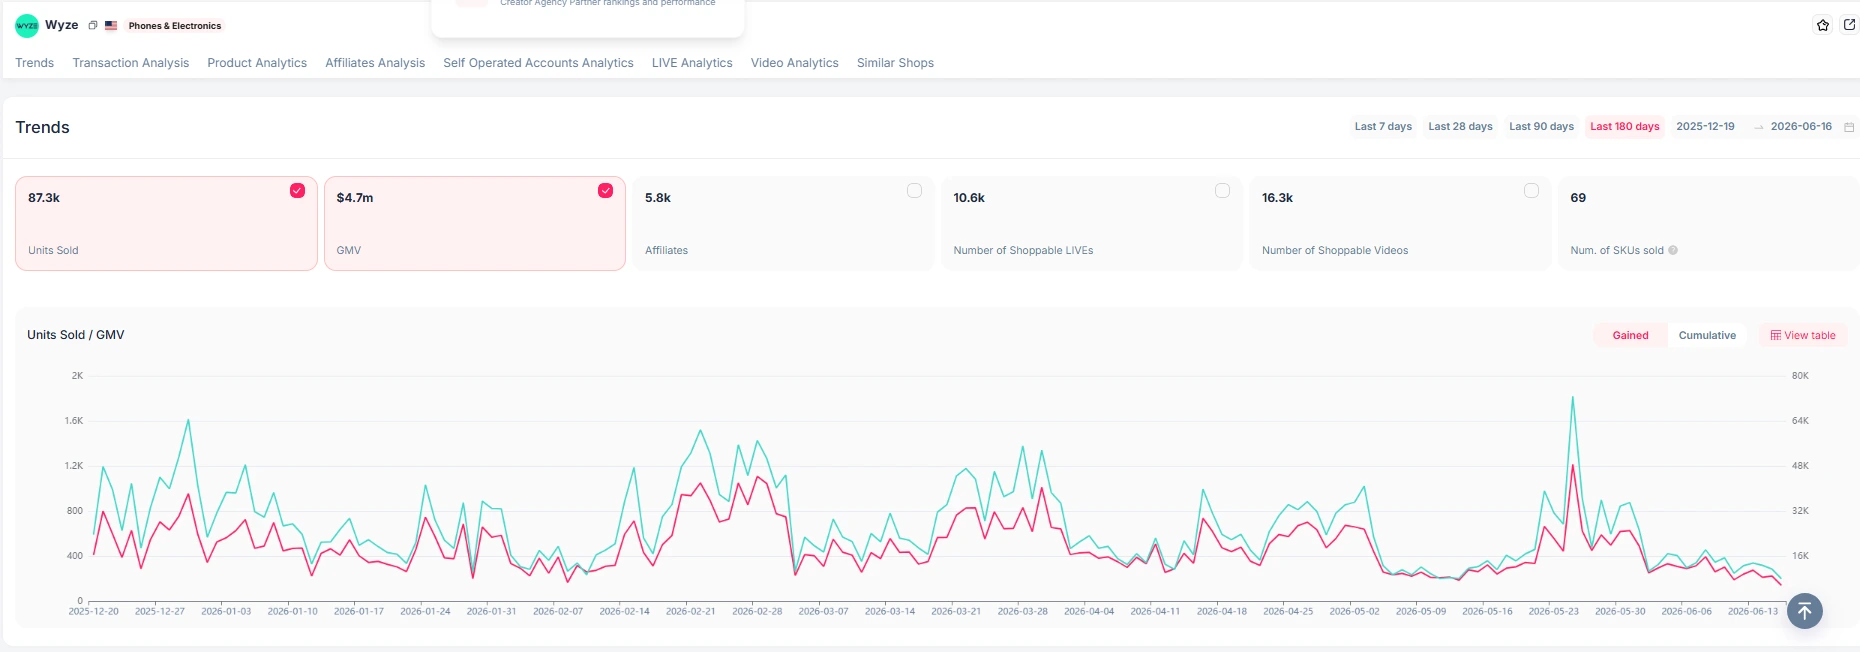Click the end date 2026-06-16 field
1860x652 pixels.
1801,127
